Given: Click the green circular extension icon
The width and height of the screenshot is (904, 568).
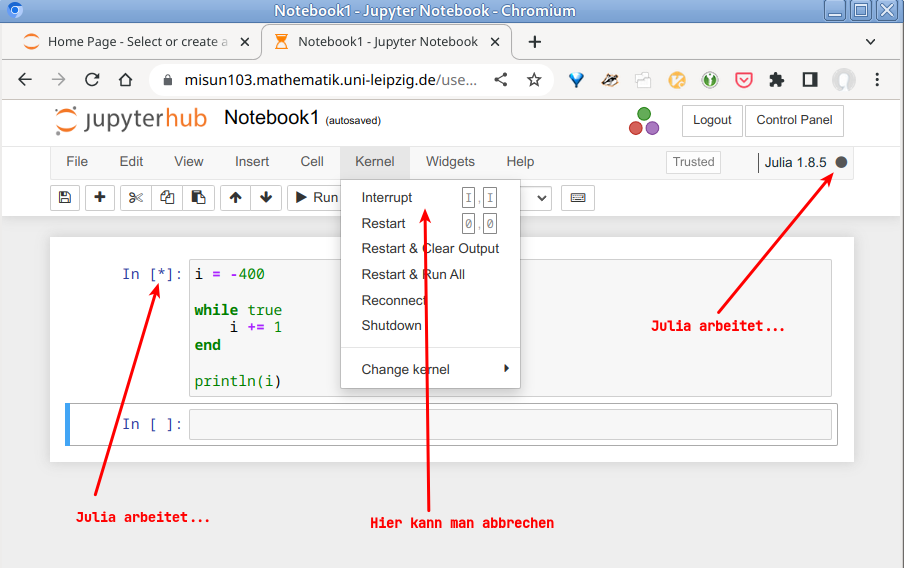Looking at the screenshot, I should point(710,80).
